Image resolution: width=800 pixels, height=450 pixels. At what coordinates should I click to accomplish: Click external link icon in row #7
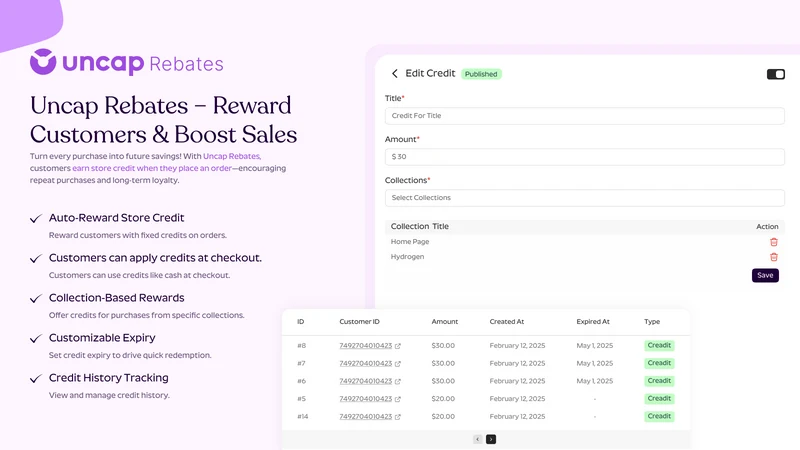(x=398, y=364)
